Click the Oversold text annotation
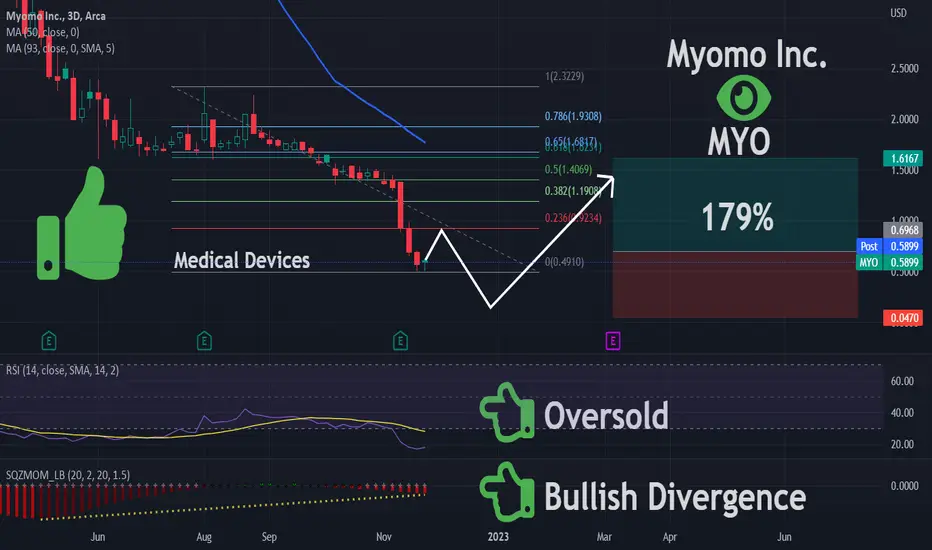932x550 pixels. click(606, 415)
